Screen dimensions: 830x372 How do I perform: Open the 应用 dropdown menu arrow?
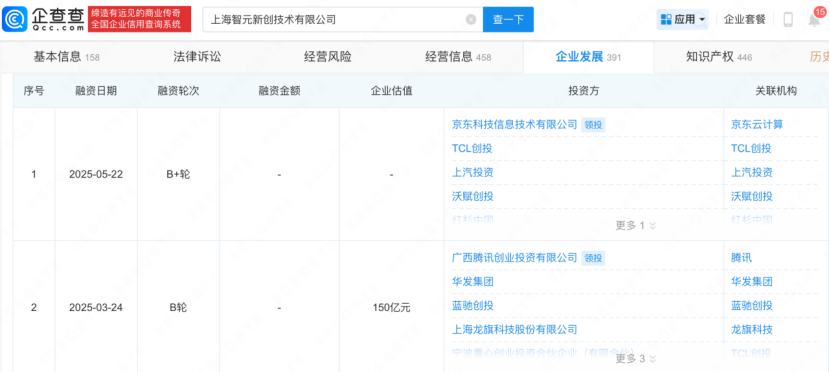[x=702, y=20]
